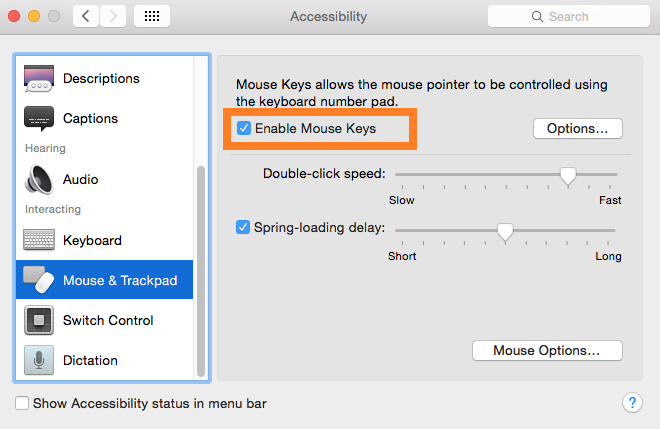The height and width of the screenshot is (429, 660).
Task: Open the Mouse Options button
Action: pyautogui.click(x=546, y=351)
